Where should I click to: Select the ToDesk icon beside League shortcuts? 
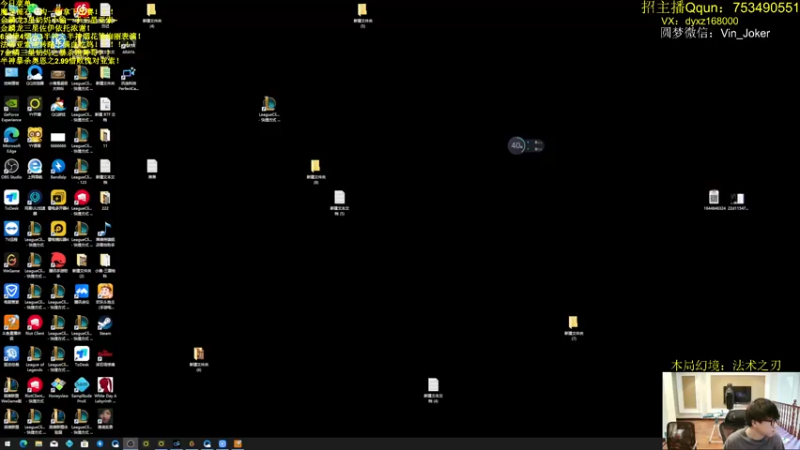click(x=82, y=354)
